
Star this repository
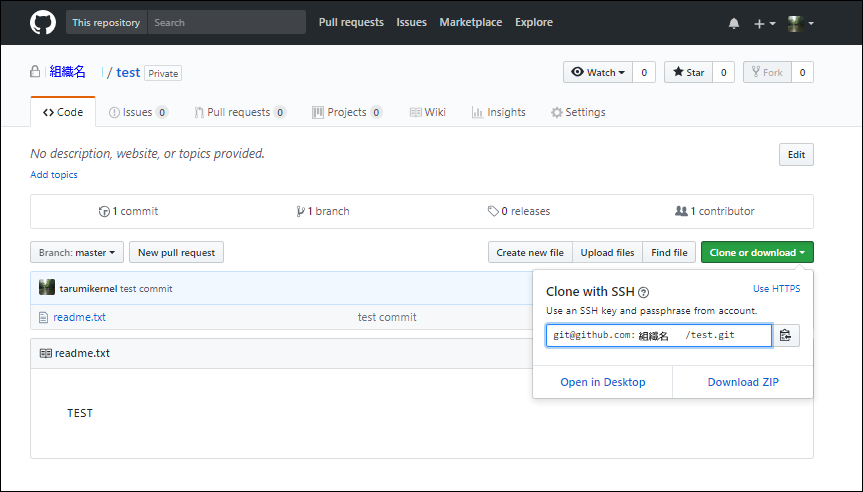(688, 72)
